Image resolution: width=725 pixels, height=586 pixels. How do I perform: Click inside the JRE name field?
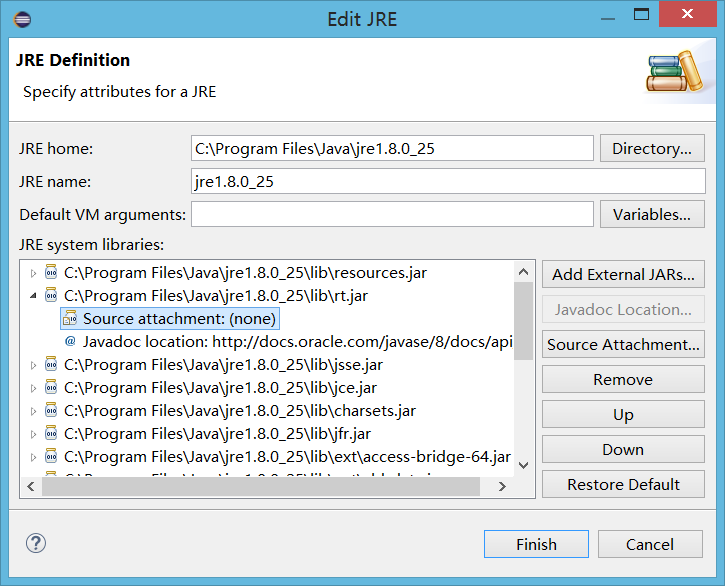pyautogui.click(x=448, y=181)
